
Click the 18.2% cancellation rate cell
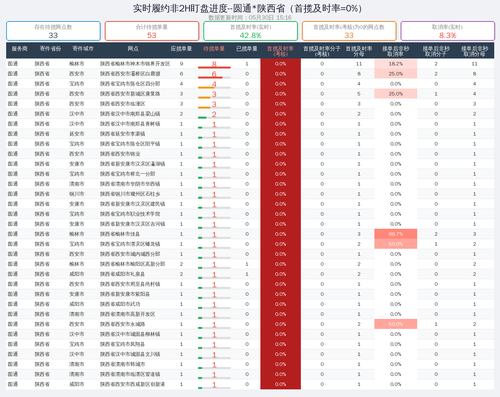coord(396,64)
